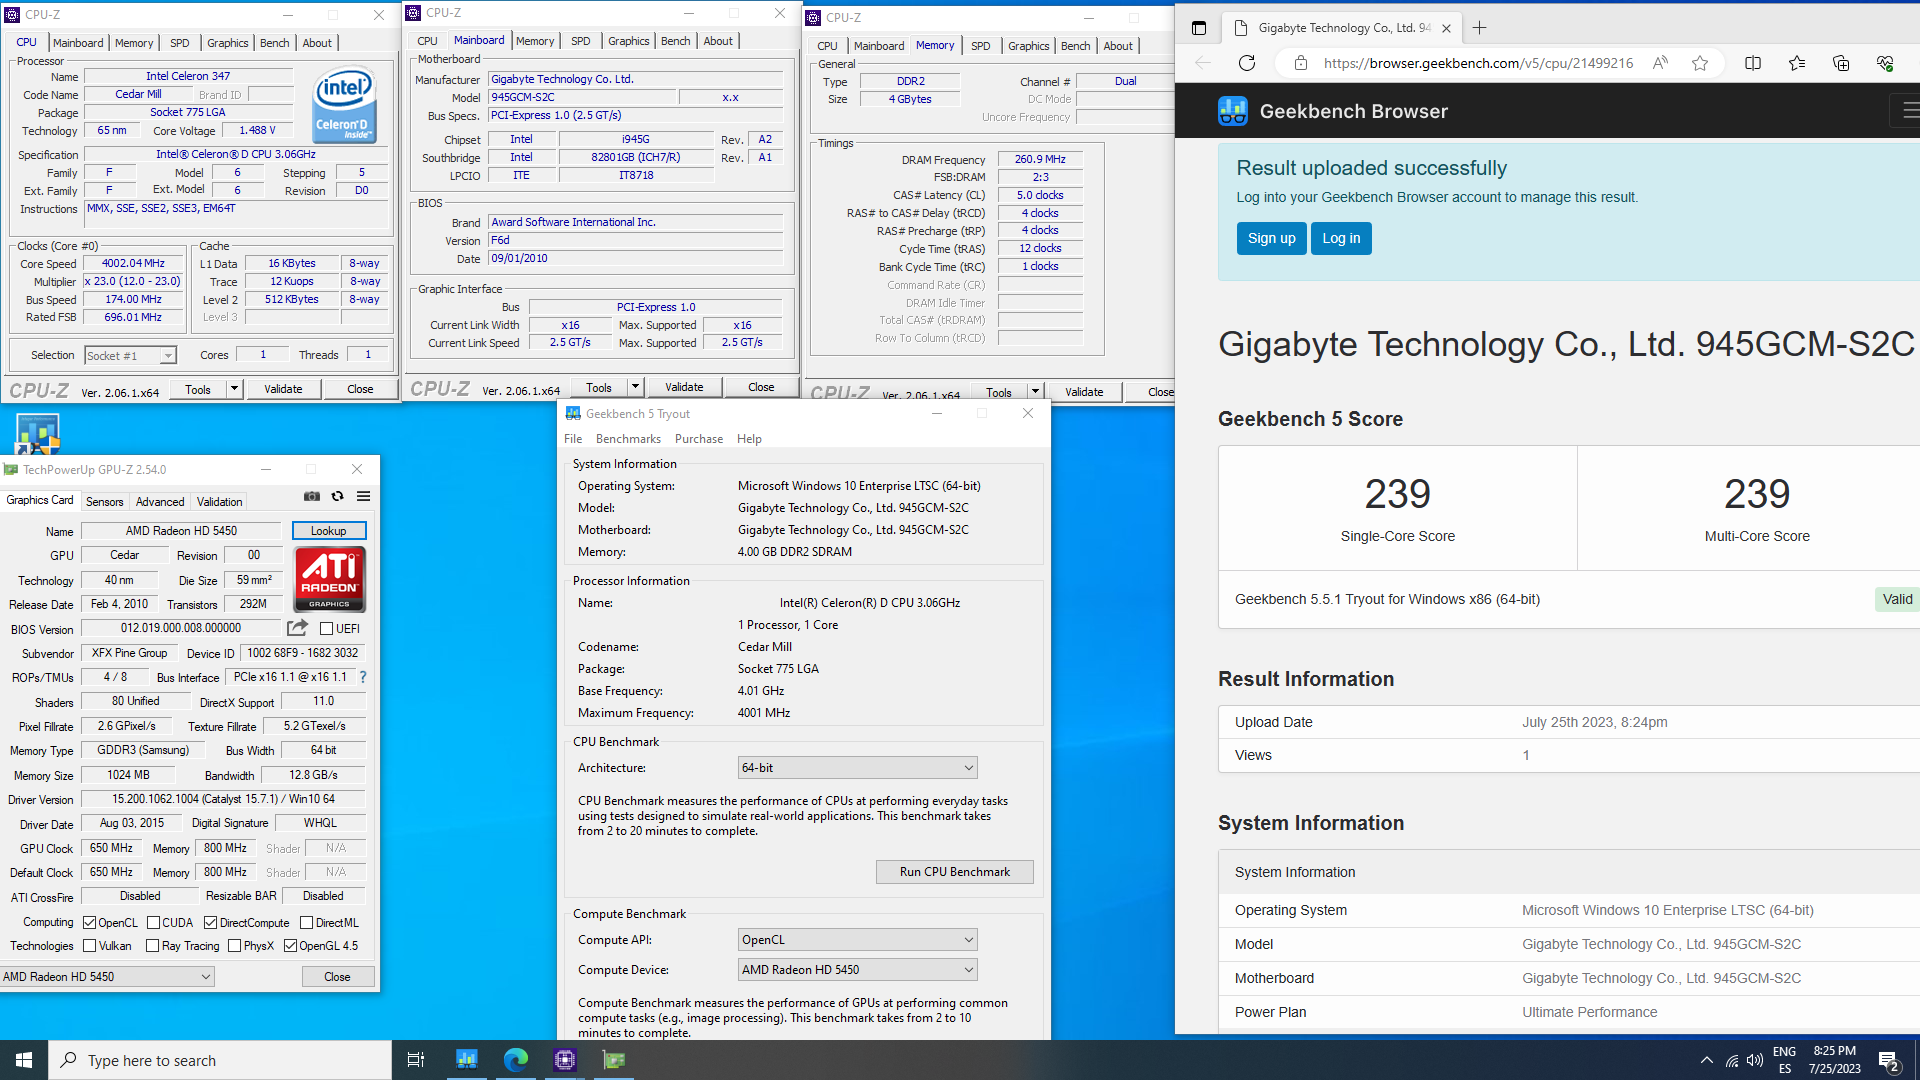Switch to Sensors tab in GPU-Z
This screenshot has width=1920, height=1080.
[x=105, y=502]
